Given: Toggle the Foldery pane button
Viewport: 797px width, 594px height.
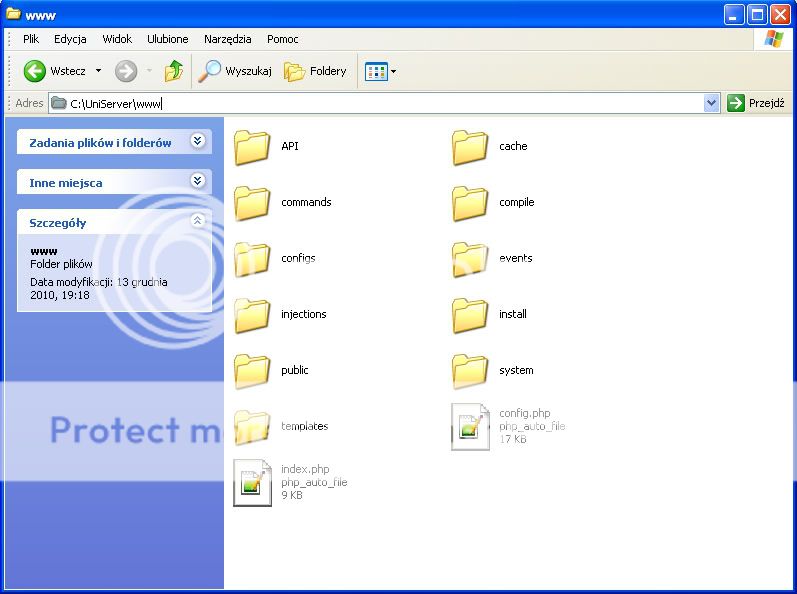Looking at the screenshot, I should point(315,71).
